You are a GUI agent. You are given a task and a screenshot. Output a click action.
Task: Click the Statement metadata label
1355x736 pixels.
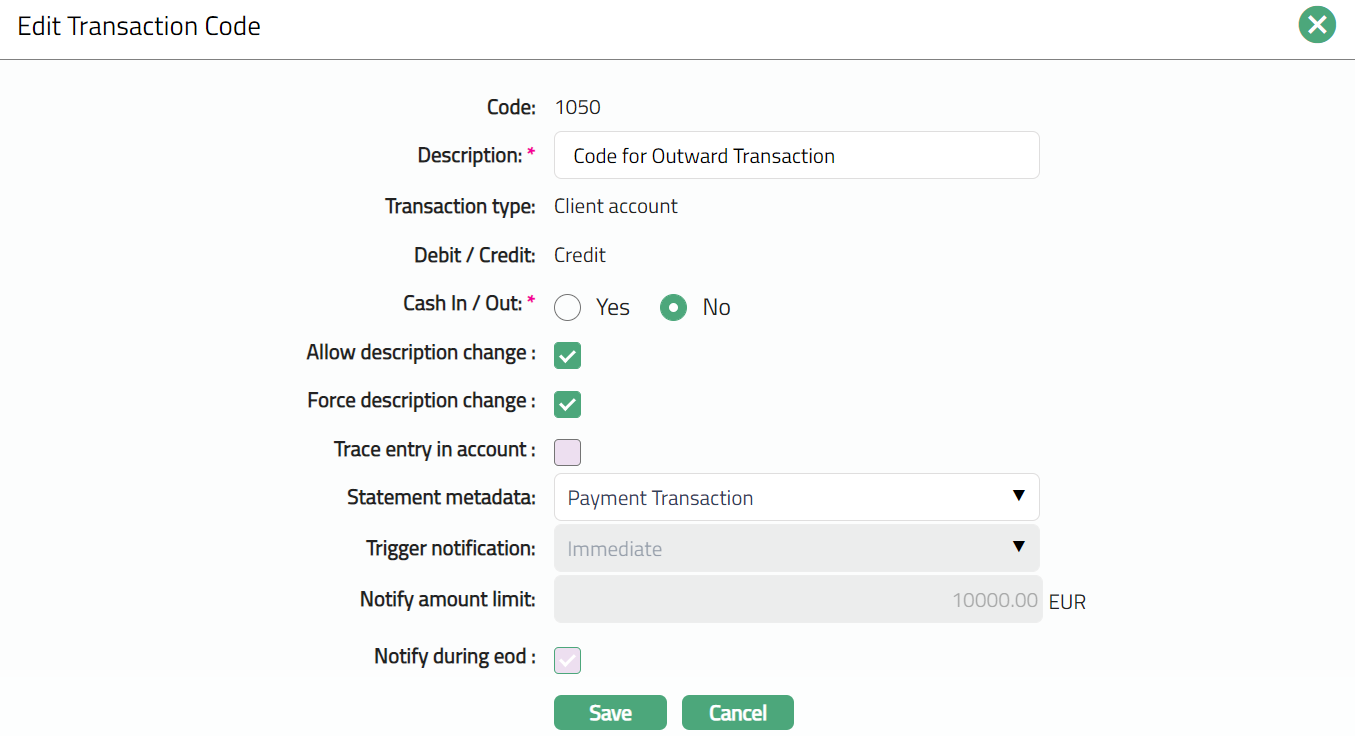tap(441, 498)
